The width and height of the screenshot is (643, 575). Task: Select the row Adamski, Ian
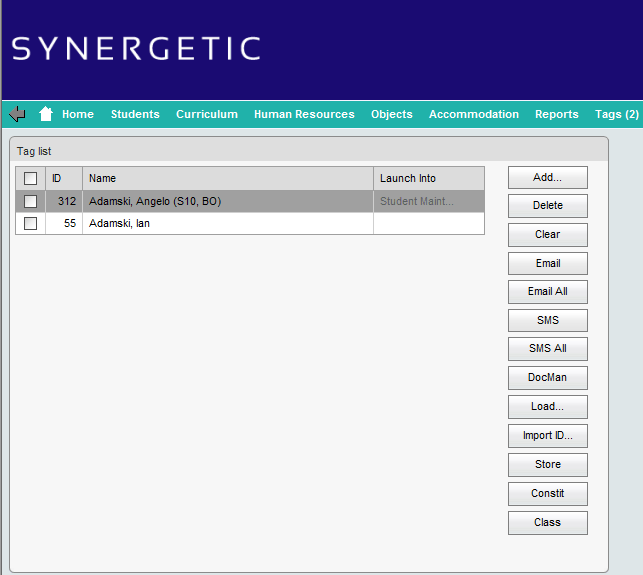point(250,224)
